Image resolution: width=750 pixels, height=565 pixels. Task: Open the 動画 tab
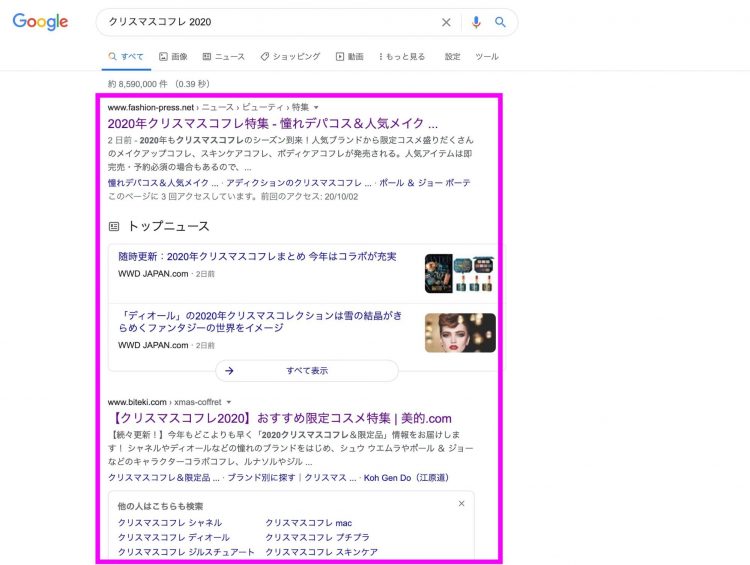(350, 56)
